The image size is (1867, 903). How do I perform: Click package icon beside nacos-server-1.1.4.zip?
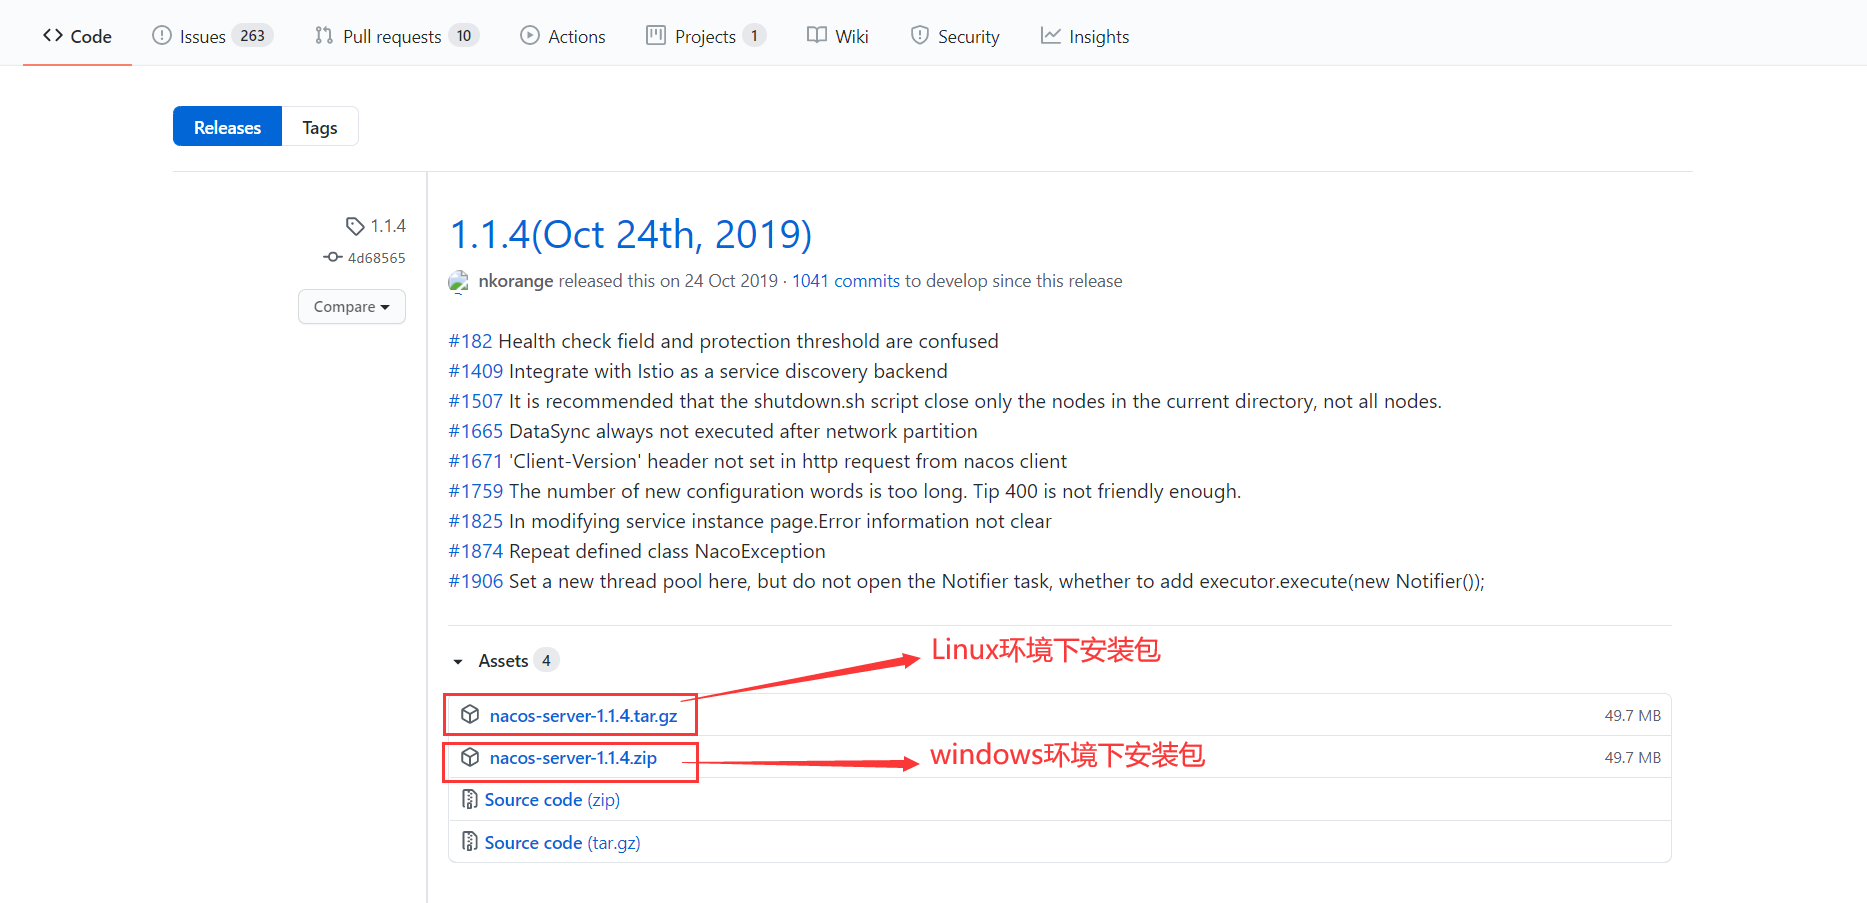(x=470, y=757)
